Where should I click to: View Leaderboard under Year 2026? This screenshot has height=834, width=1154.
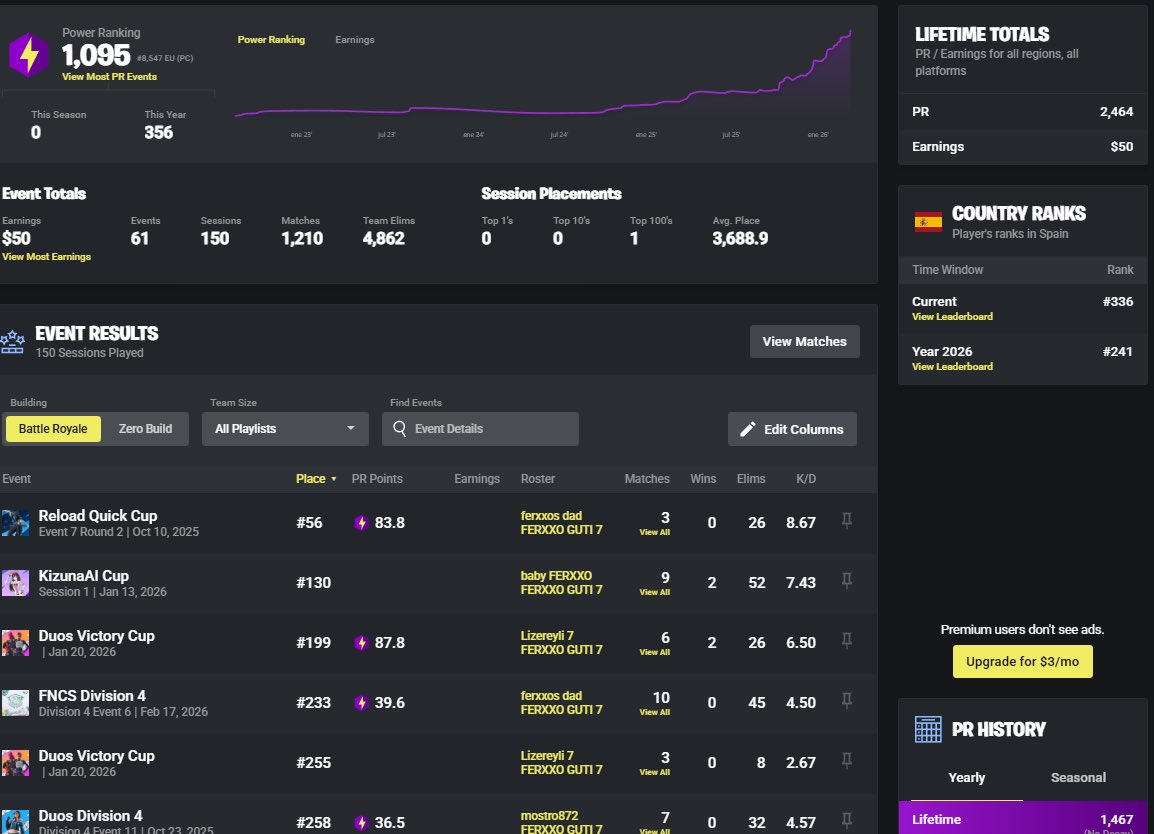952,367
